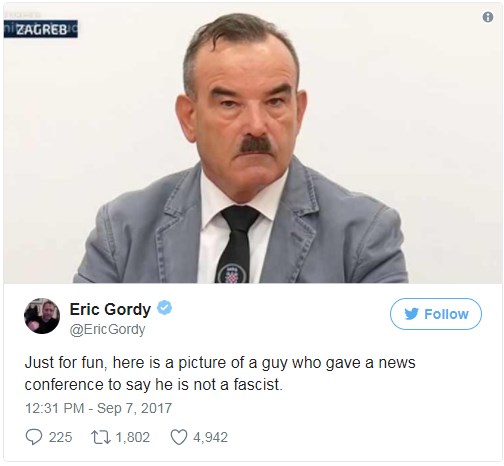The width and height of the screenshot is (504, 466).
Task: Click the blue verified badge
Action: (165, 308)
